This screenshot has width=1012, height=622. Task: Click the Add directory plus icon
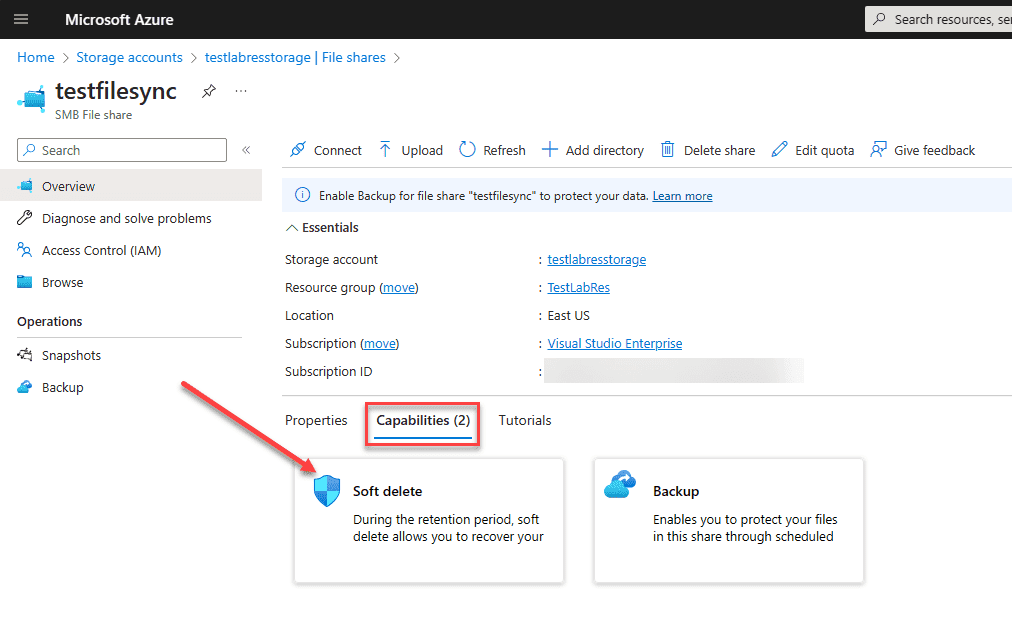click(x=549, y=150)
